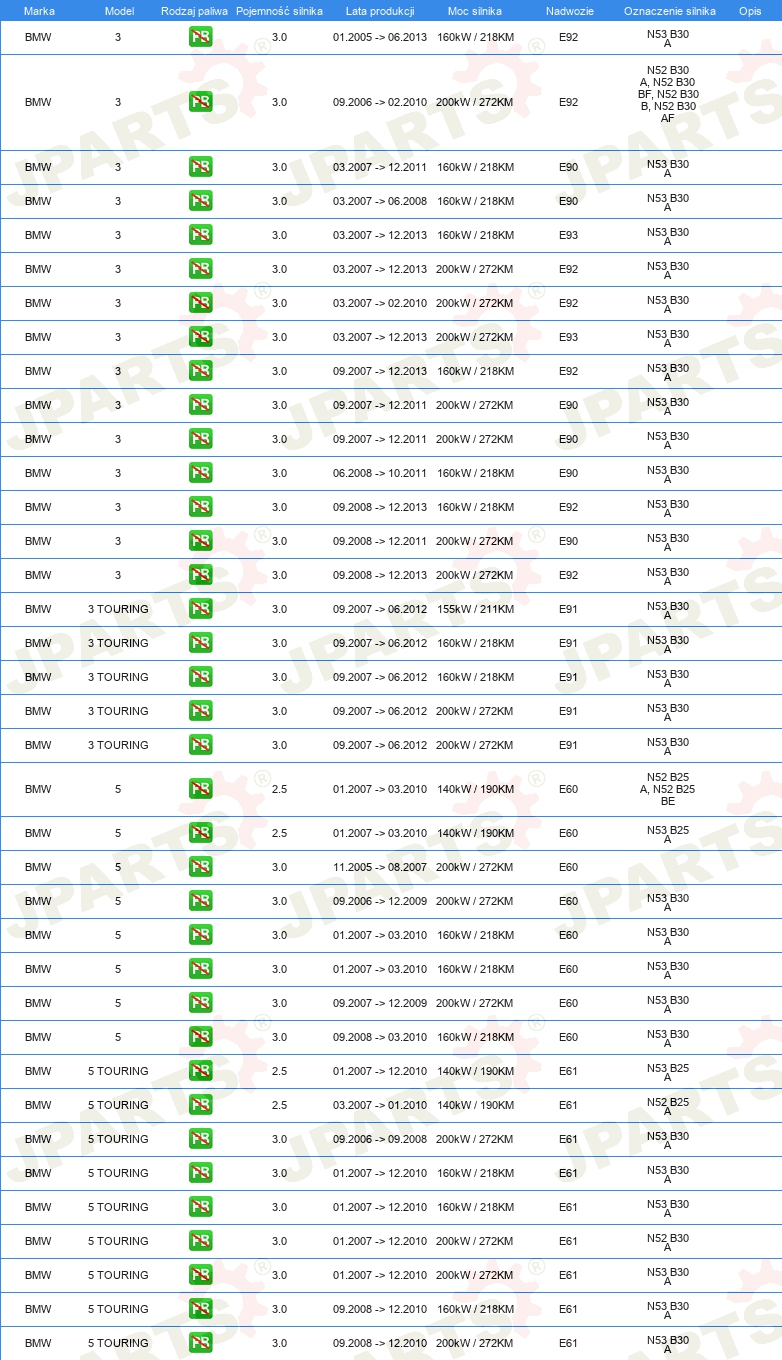Click the multi-line engine code cell starting N52 B30 A
The image size is (782, 1360).
click(x=668, y=94)
